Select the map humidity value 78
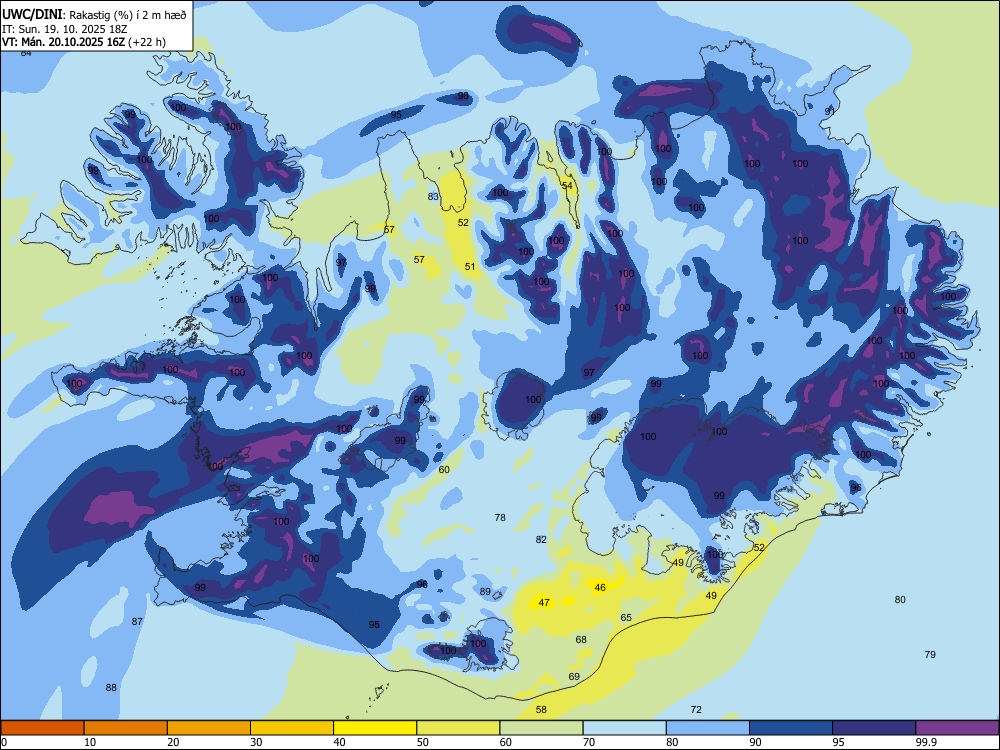 point(500,517)
